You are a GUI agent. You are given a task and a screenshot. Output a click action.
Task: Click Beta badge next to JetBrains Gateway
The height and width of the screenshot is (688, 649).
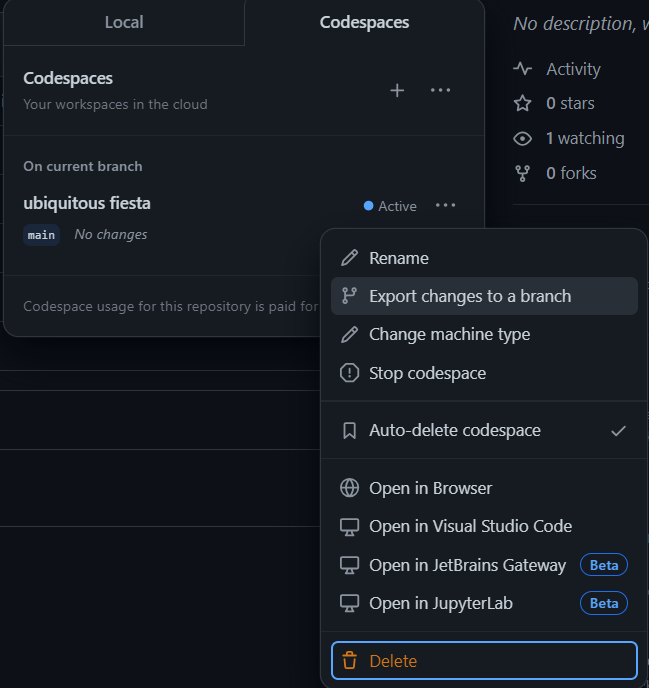(x=604, y=565)
